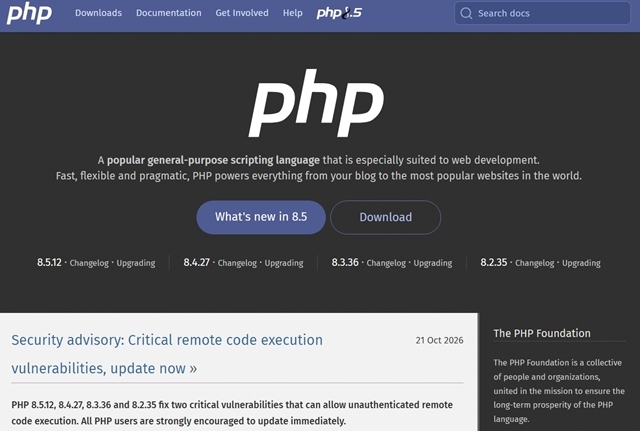
Task: Open the 8.5.12 version link
Action: 49,262
